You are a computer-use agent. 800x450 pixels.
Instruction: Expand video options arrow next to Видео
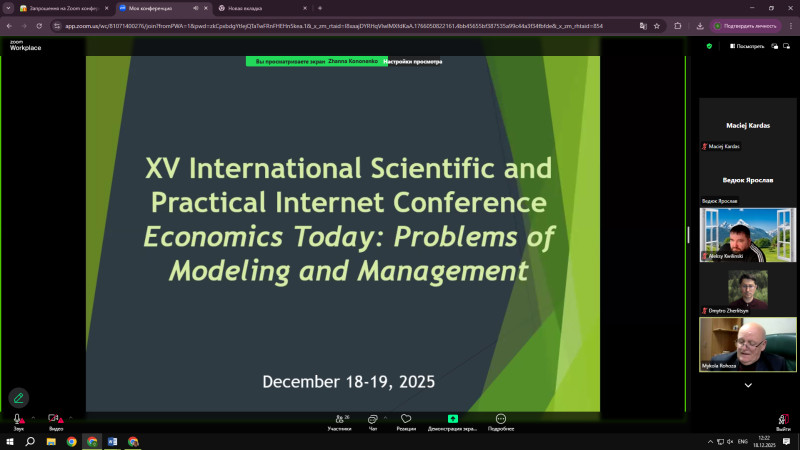tap(72, 417)
